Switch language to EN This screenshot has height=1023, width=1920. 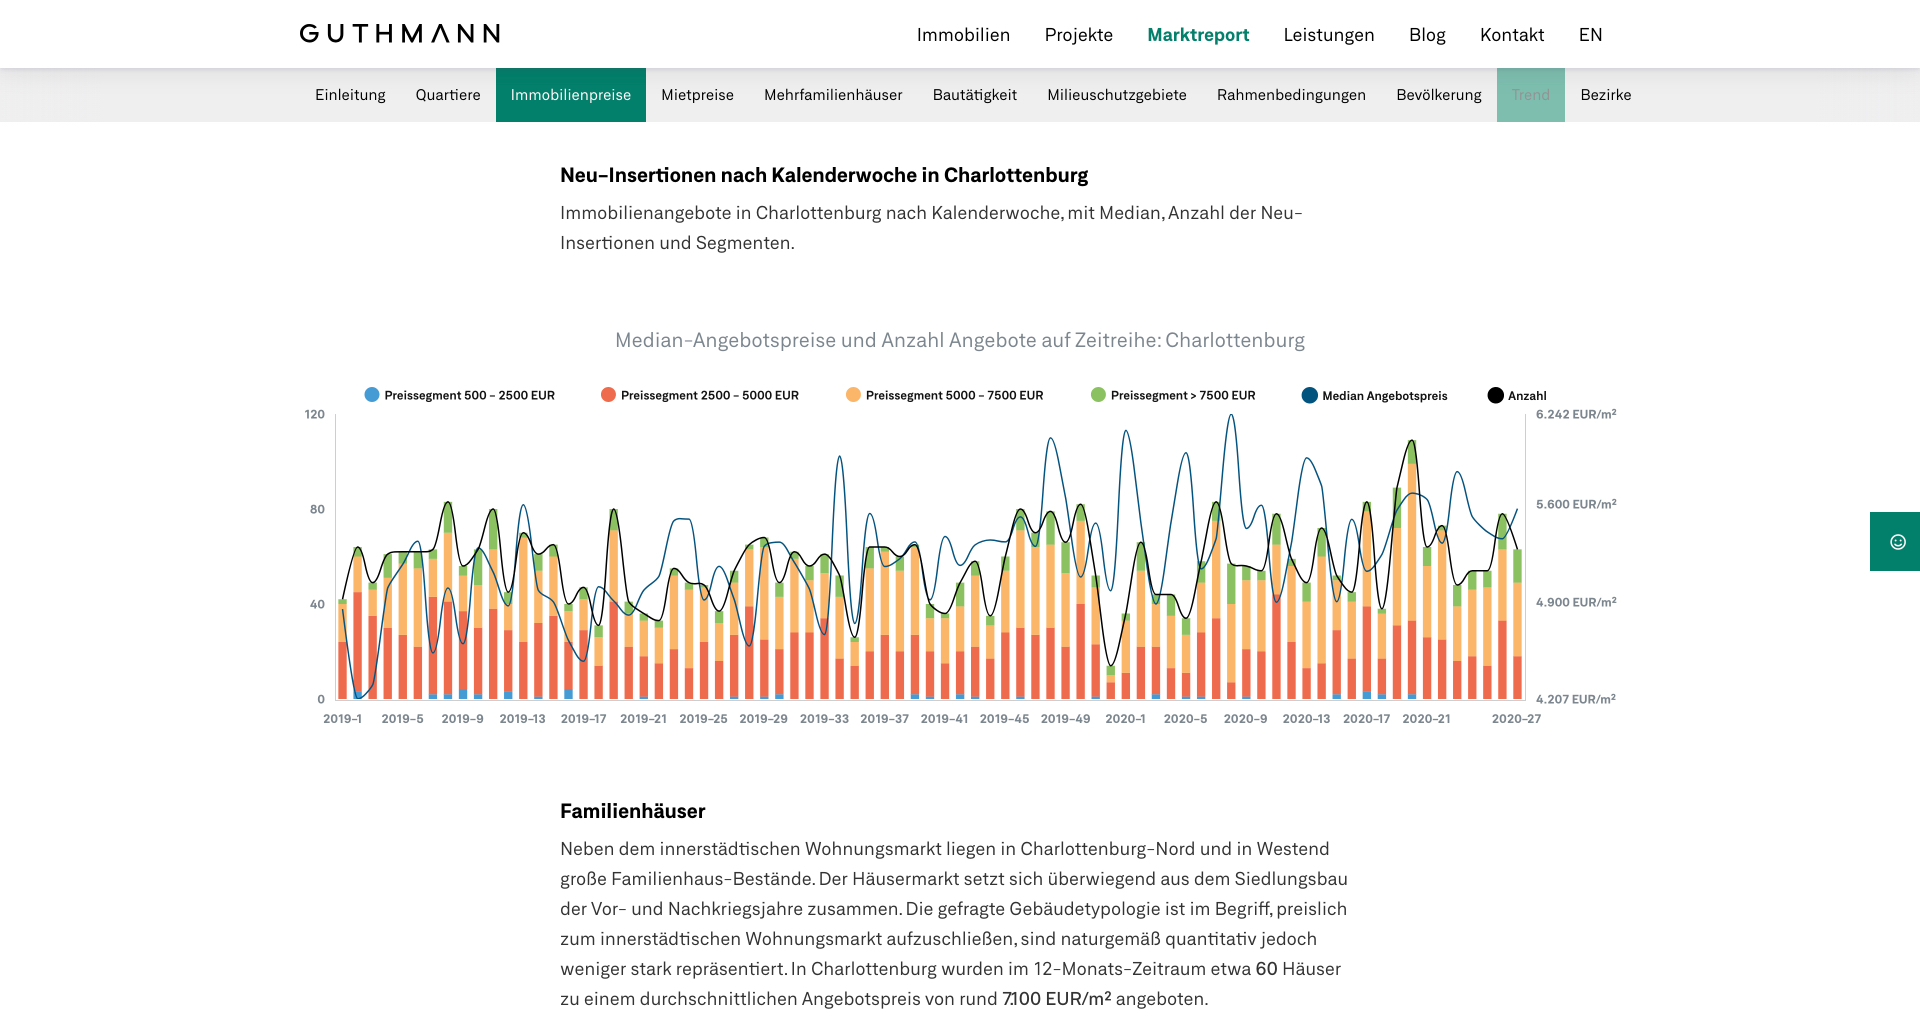pyautogui.click(x=1590, y=35)
